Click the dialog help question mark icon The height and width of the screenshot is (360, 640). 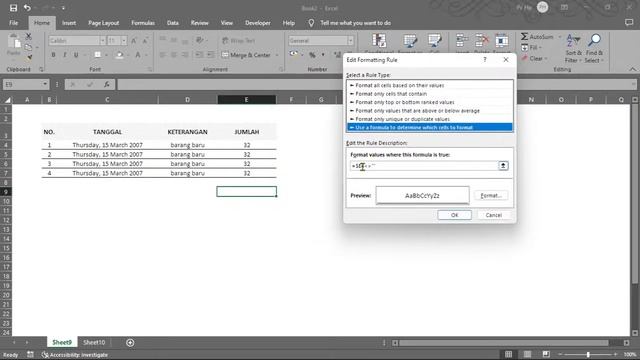click(484, 60)
